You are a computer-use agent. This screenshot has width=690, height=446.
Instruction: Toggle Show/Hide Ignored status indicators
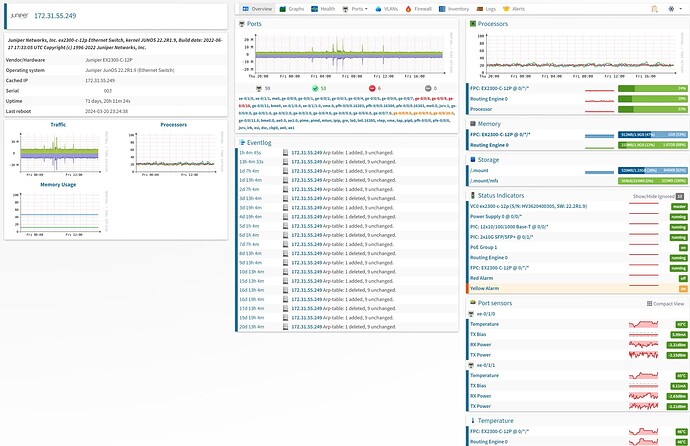658,196
